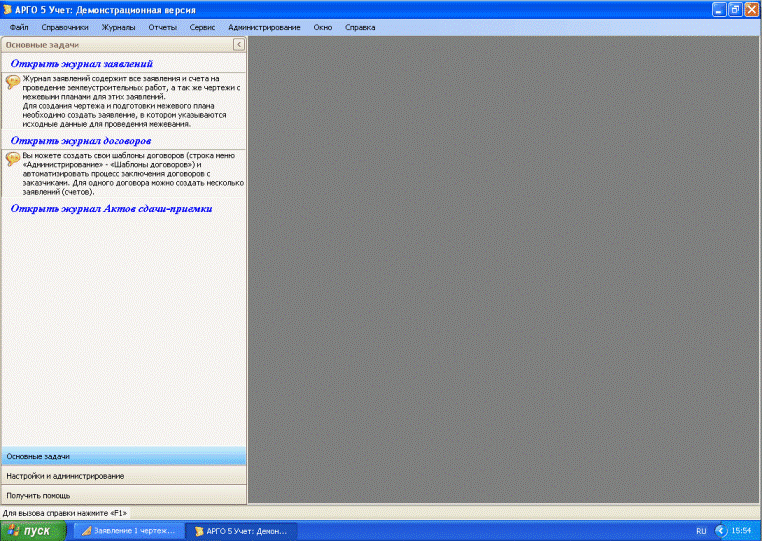Follow the Открыть журнал договоров link
The height and width of the screenshot is (541, 762).
[x=81, y=141]
